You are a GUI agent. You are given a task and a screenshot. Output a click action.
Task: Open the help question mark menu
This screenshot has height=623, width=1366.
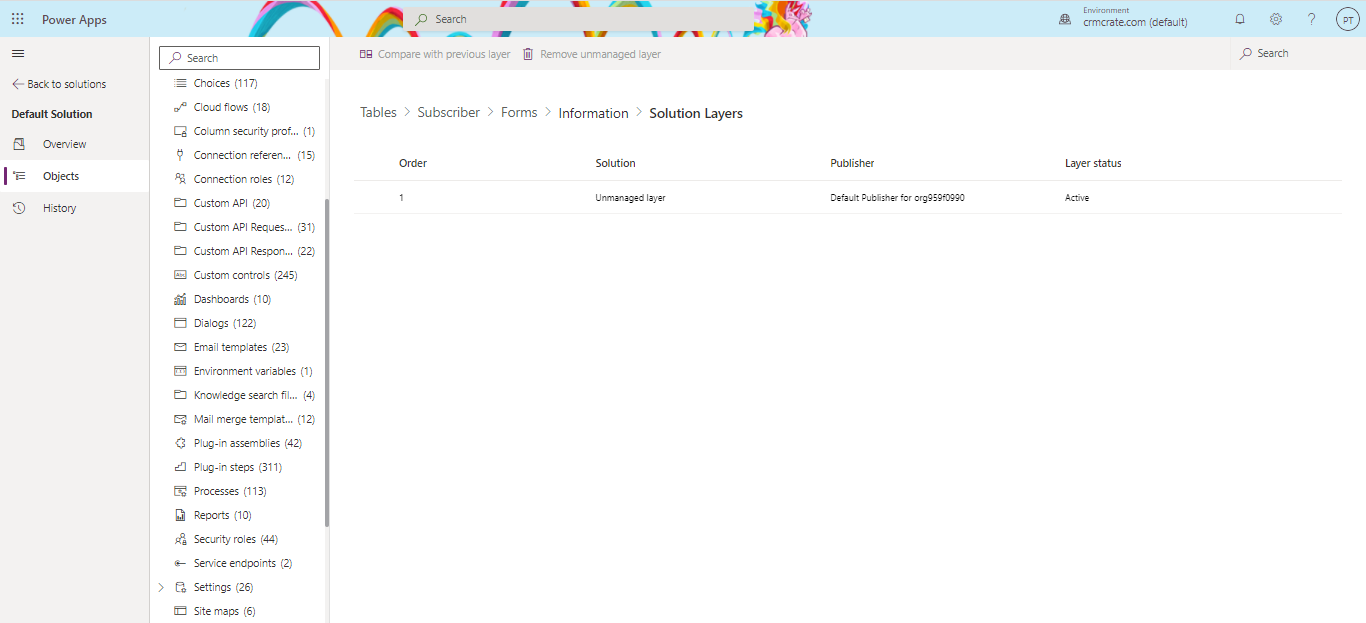(x=1311, y=18)
